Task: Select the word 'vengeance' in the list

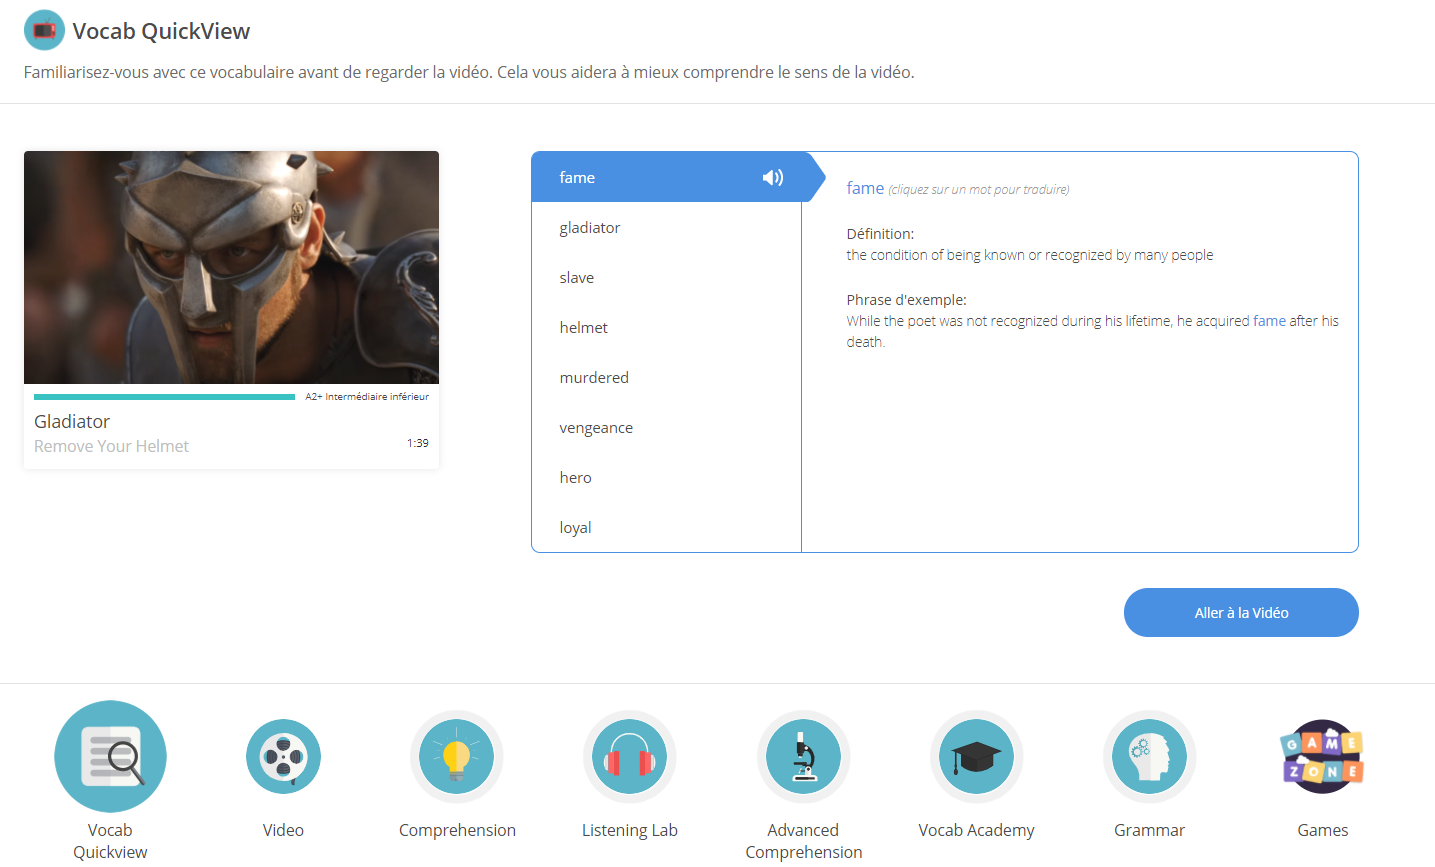Action: coord(666,427)
